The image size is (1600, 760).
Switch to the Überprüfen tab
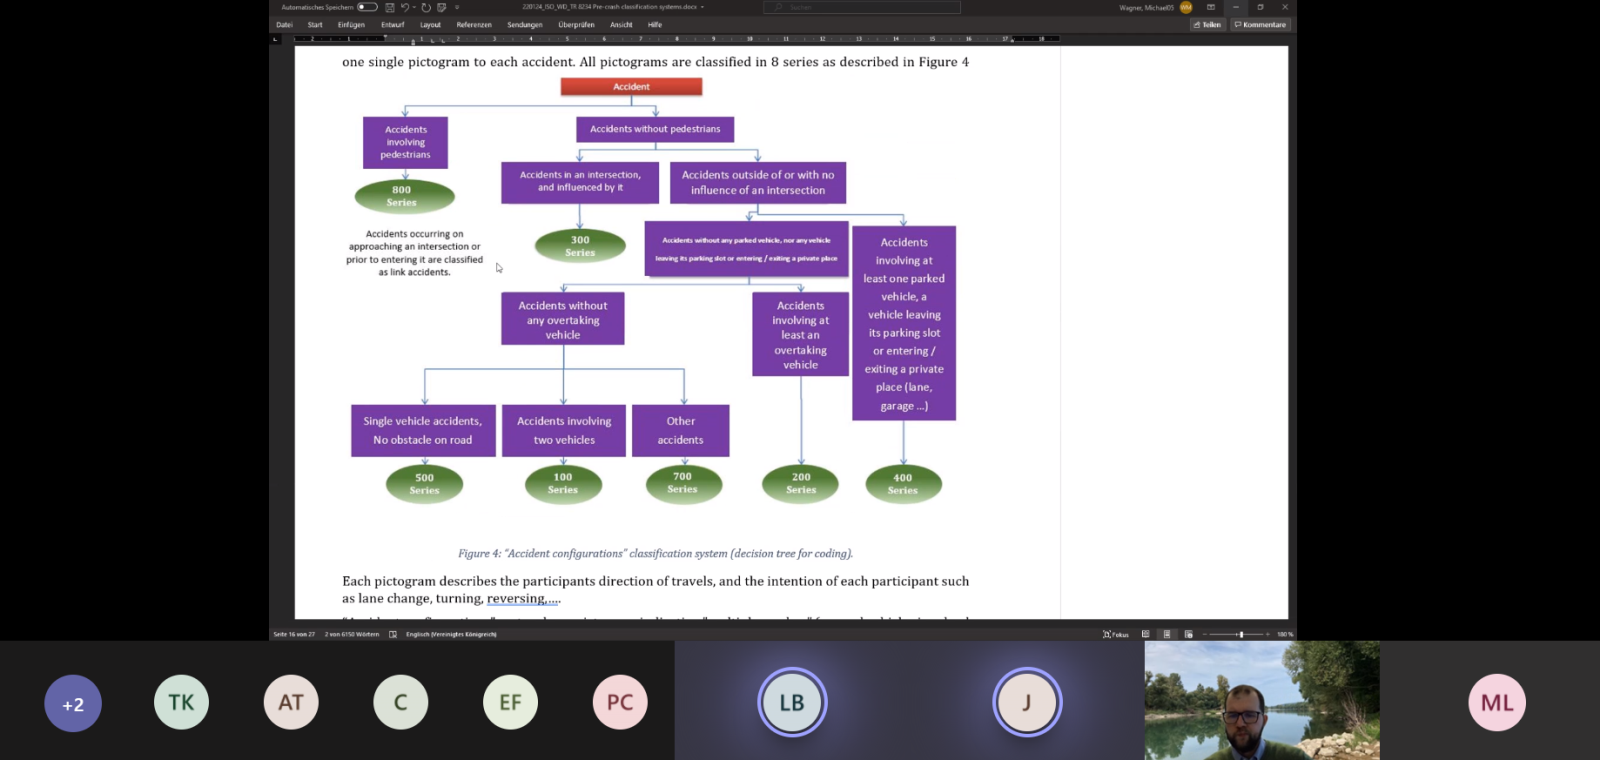[x=576, y=25]
